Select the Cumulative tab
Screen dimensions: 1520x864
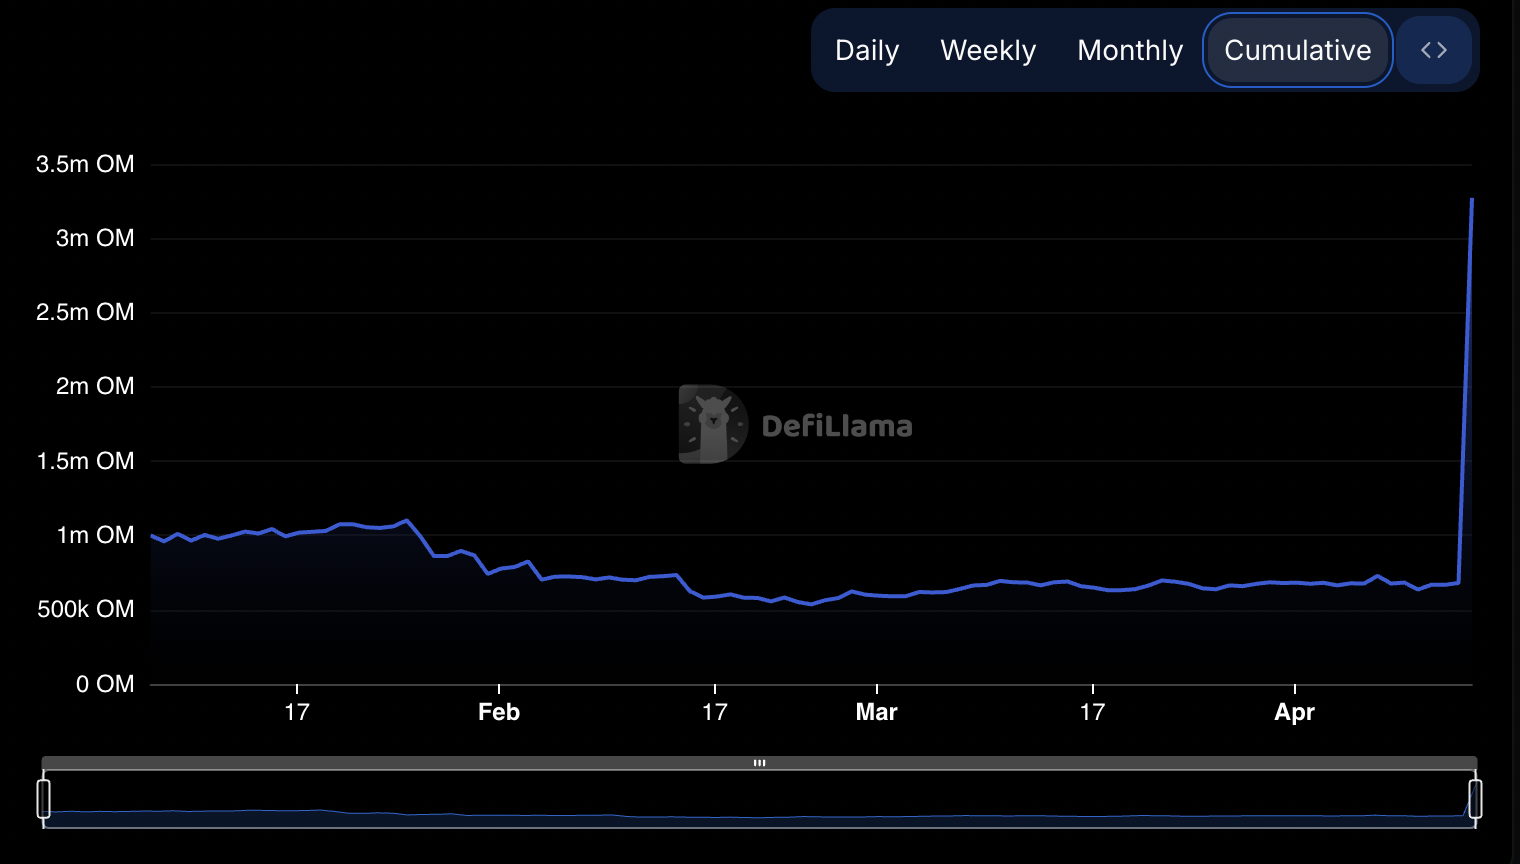click(x=1297, y=50)
